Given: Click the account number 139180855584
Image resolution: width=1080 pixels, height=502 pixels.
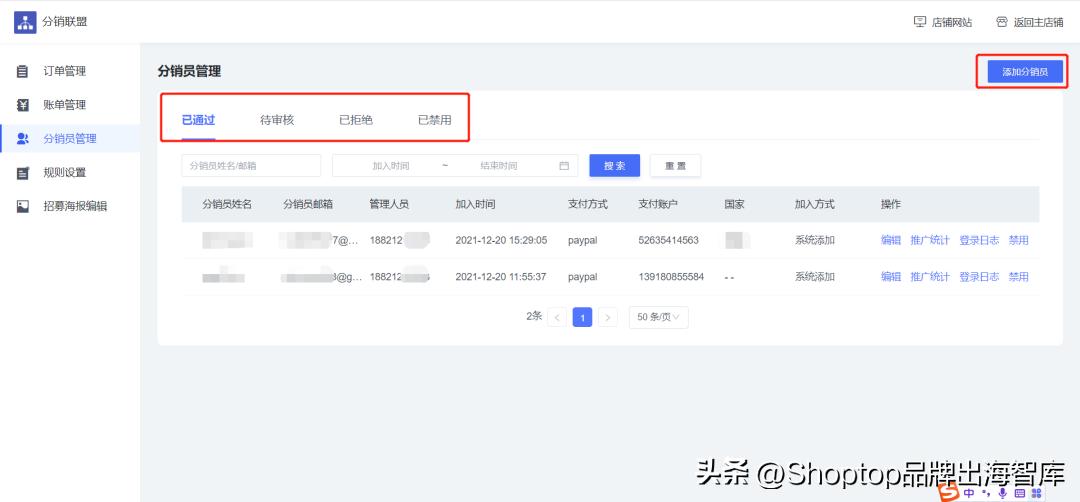Looking at the screenshot, I should click(x=672, y=277).
